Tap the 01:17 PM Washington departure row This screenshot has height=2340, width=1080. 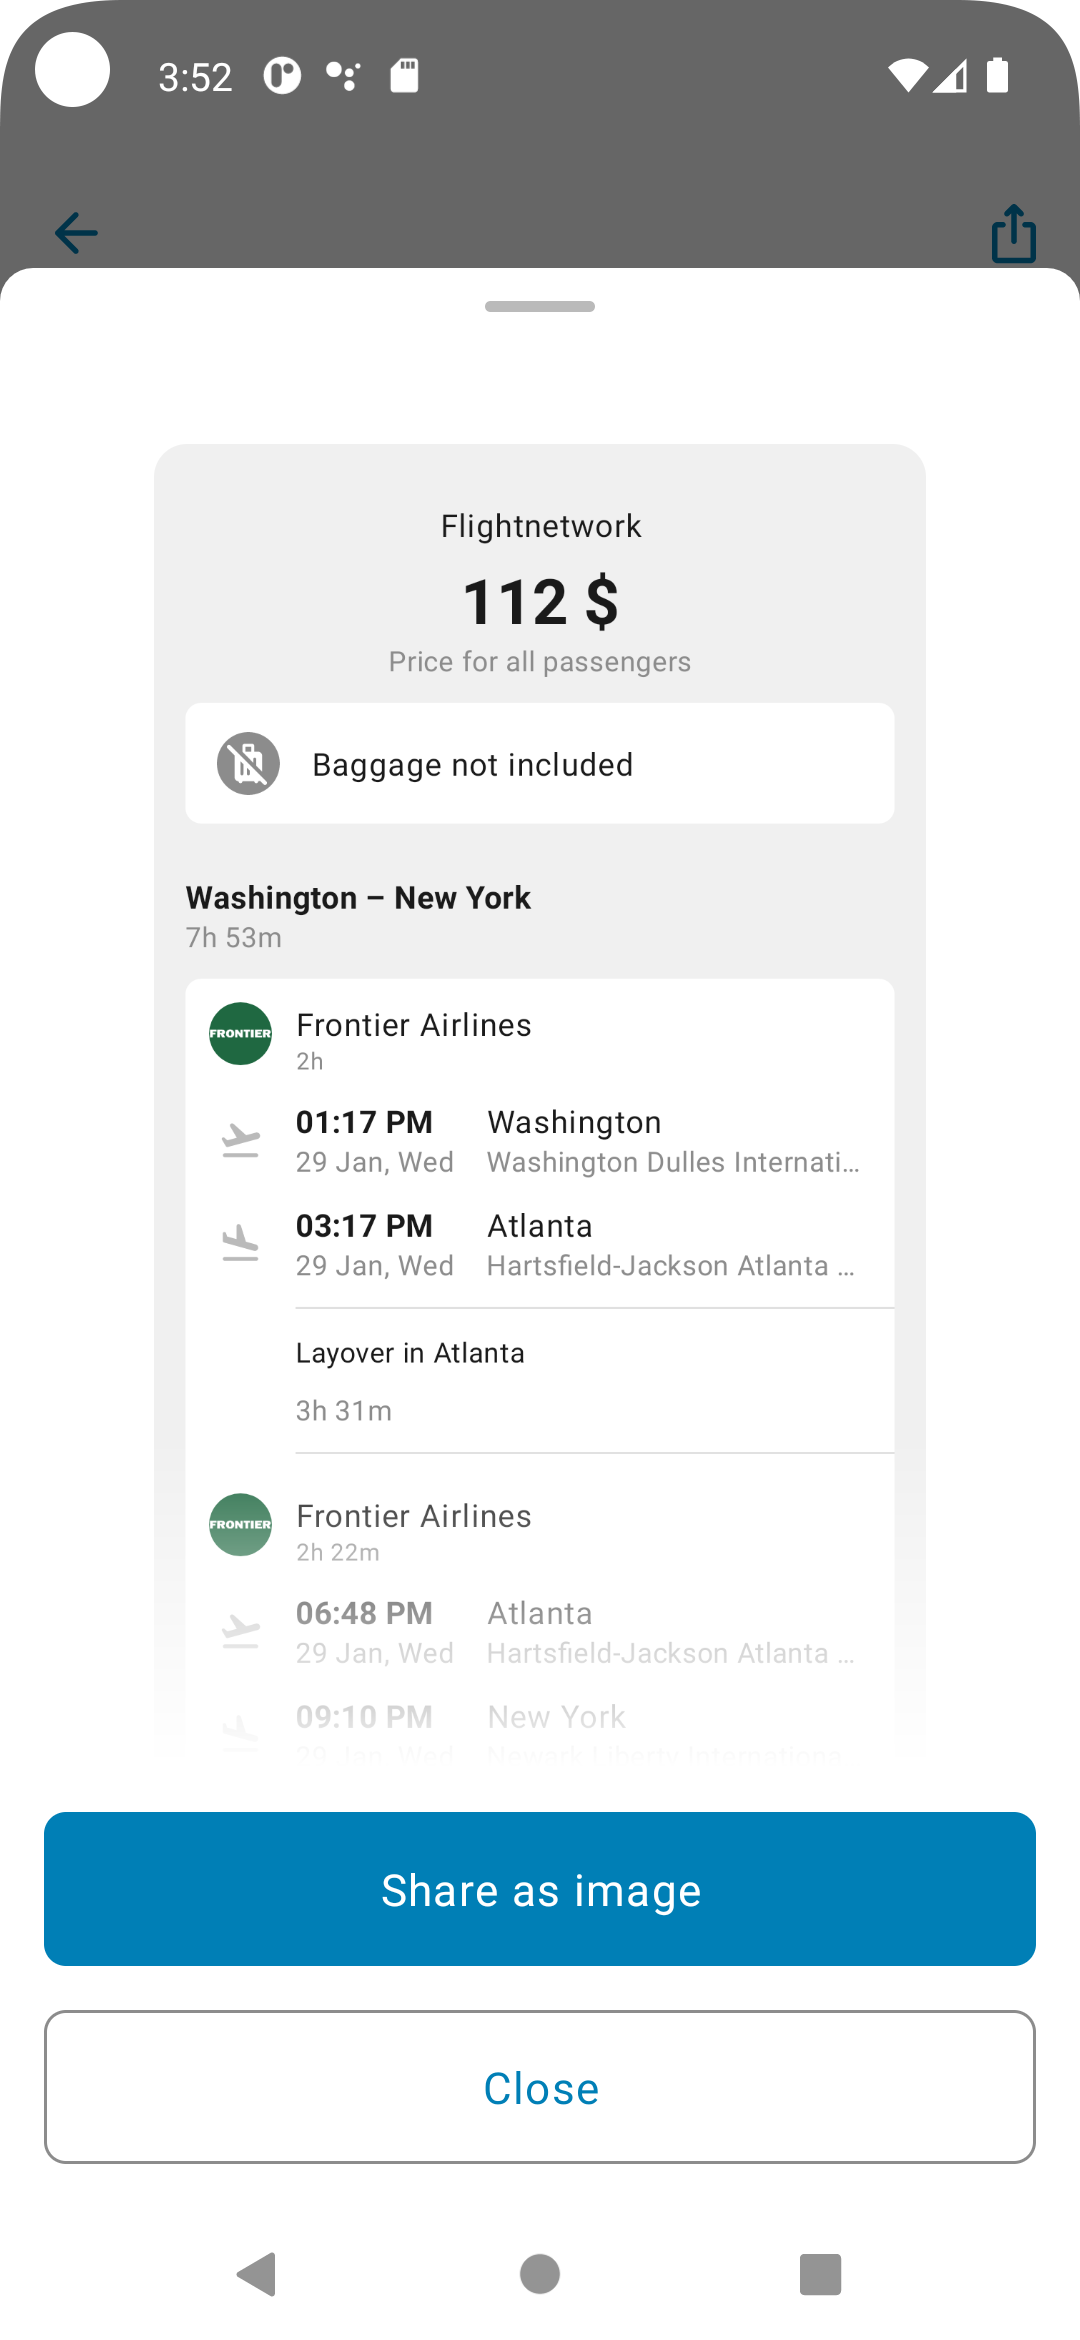coord(577,1141)
